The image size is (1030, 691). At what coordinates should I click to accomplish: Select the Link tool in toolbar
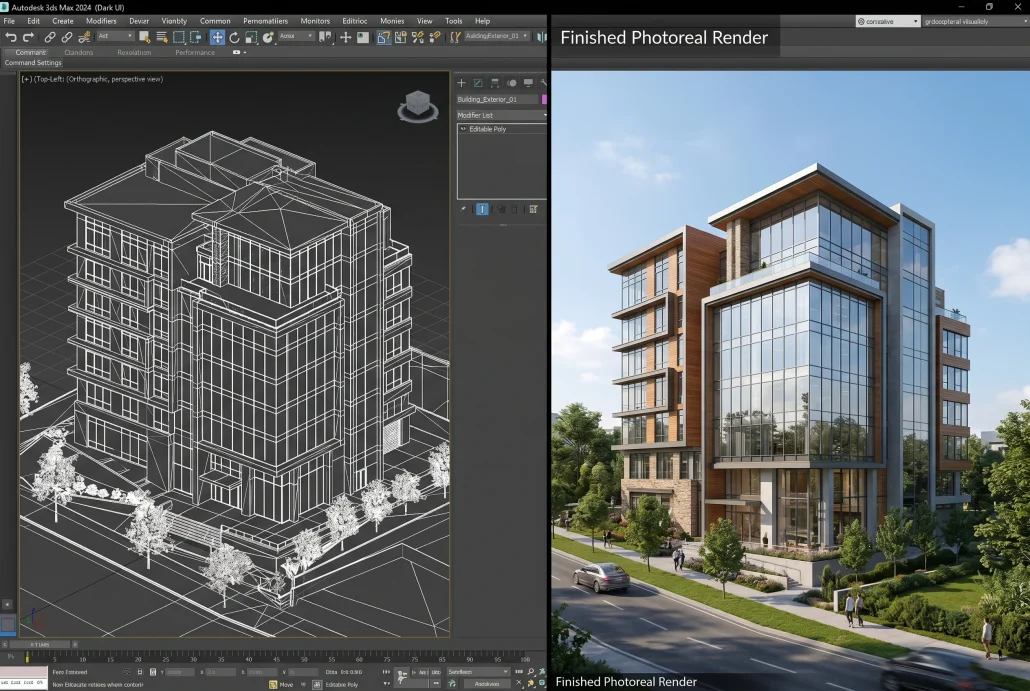[50, 37]
